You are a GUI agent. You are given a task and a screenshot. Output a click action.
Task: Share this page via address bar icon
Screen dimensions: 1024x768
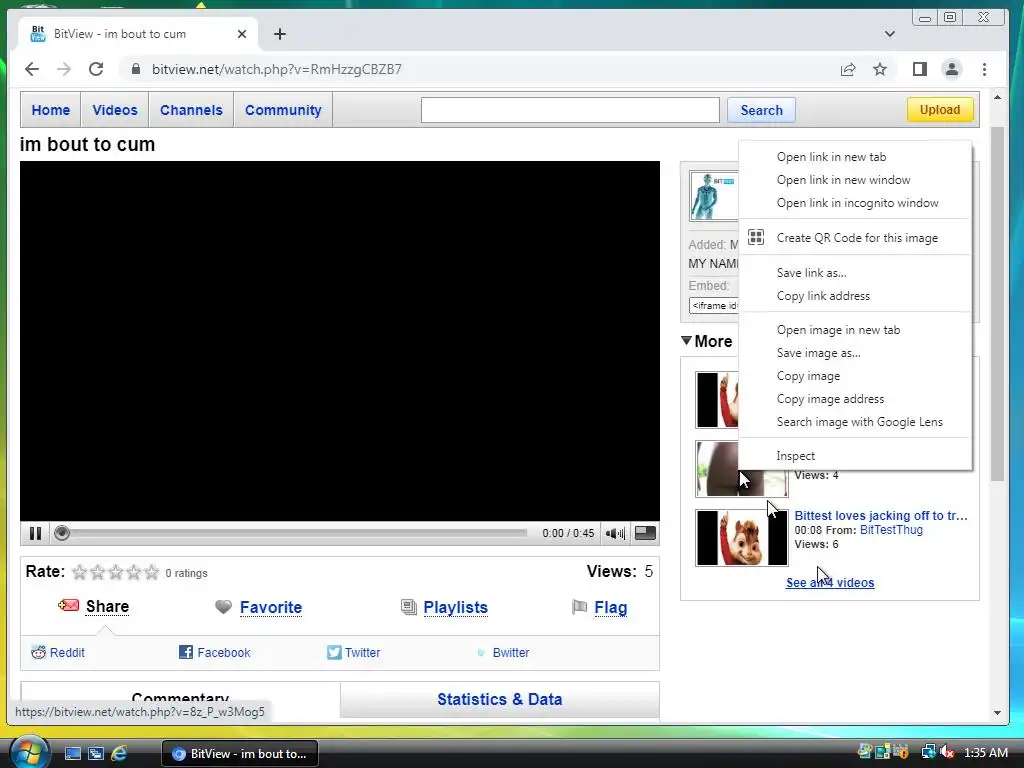coord(848,69)
